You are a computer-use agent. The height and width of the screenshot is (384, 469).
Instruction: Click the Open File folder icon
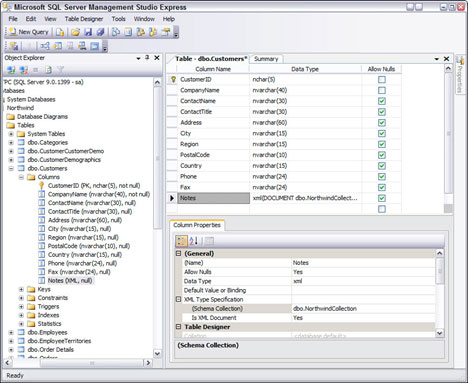tap(76, 32)
